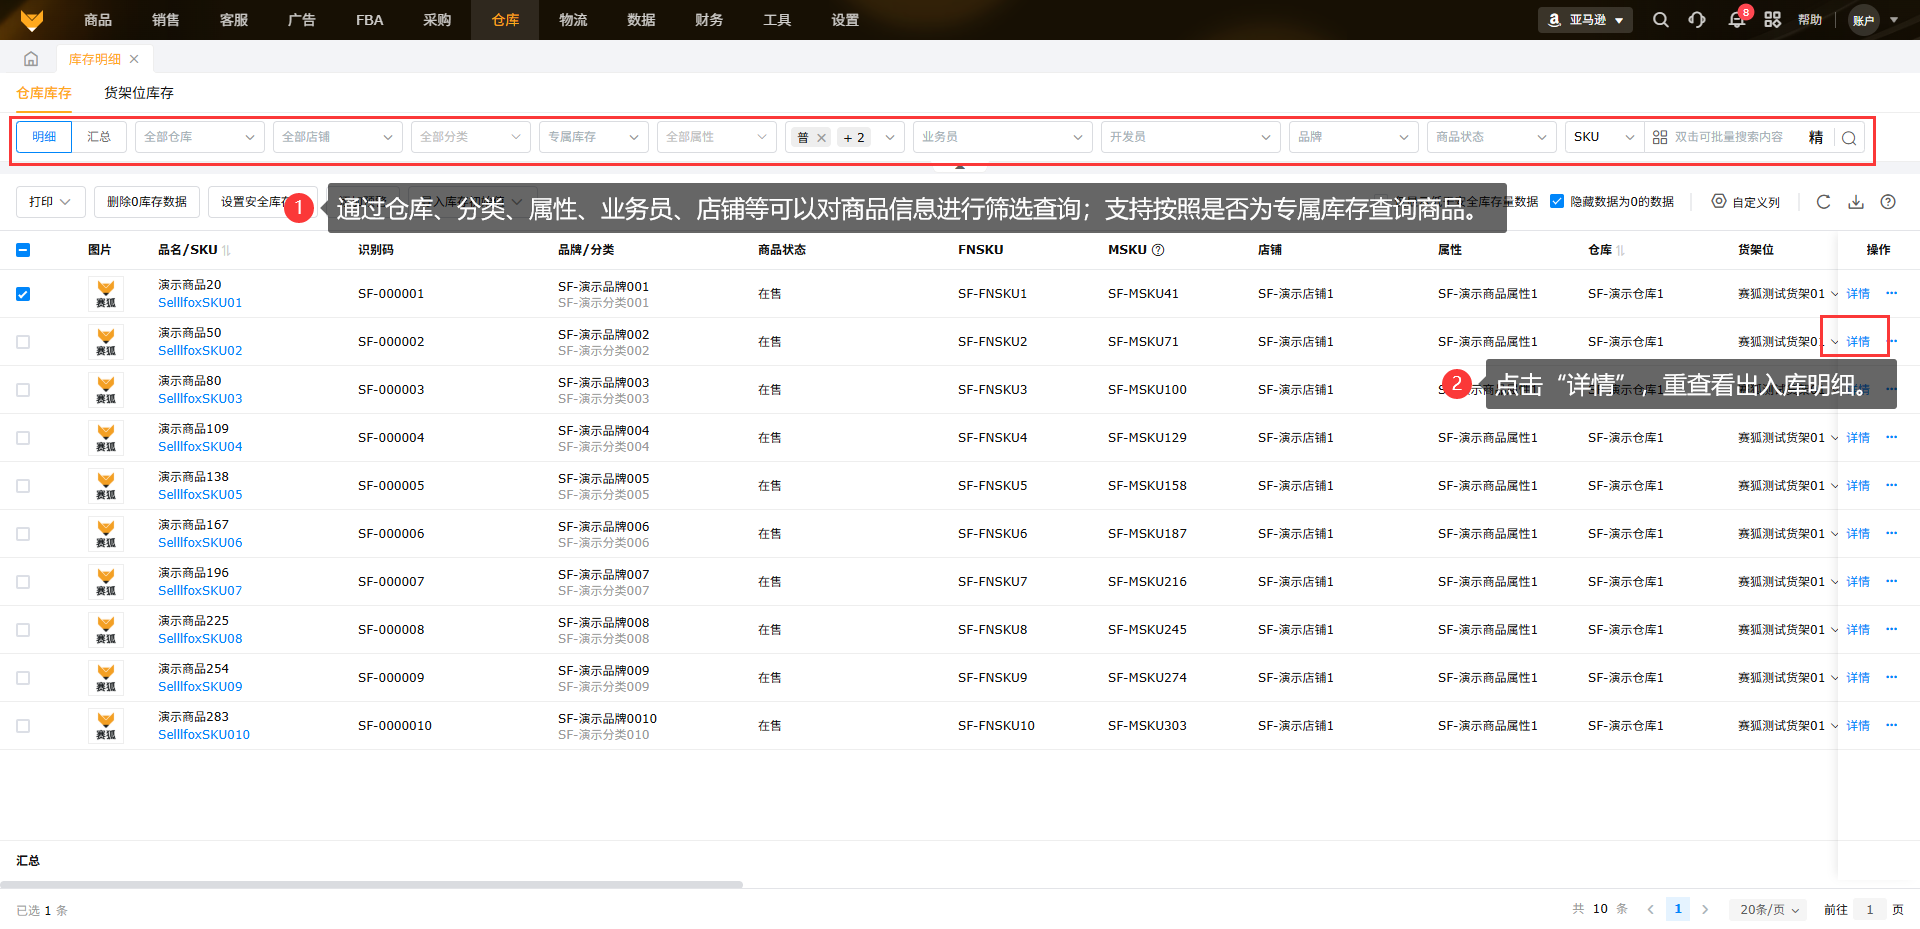Open the global search icon in top bar
The image size is (1920, 929).
[1661, 20]
